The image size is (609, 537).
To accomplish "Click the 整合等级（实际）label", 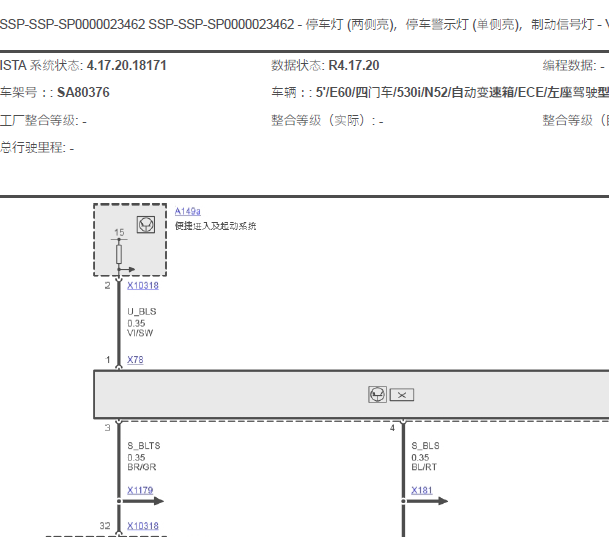I will [323, 120].
